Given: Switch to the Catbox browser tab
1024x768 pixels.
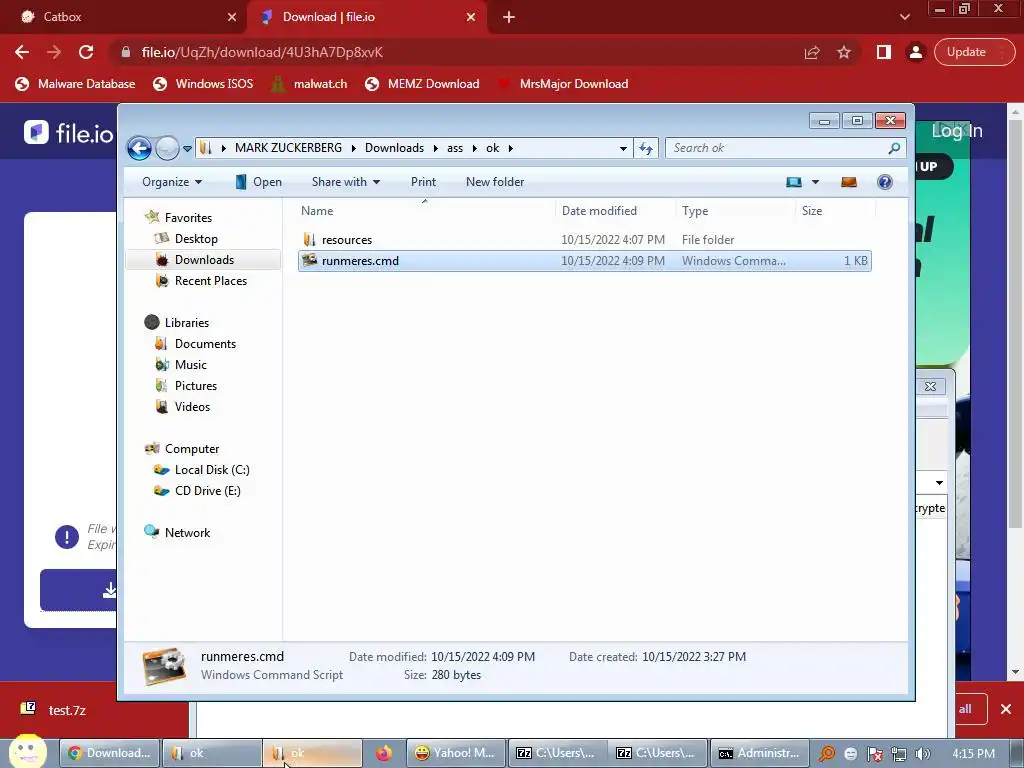Looking at the screenshot, I should coord(121,17).
